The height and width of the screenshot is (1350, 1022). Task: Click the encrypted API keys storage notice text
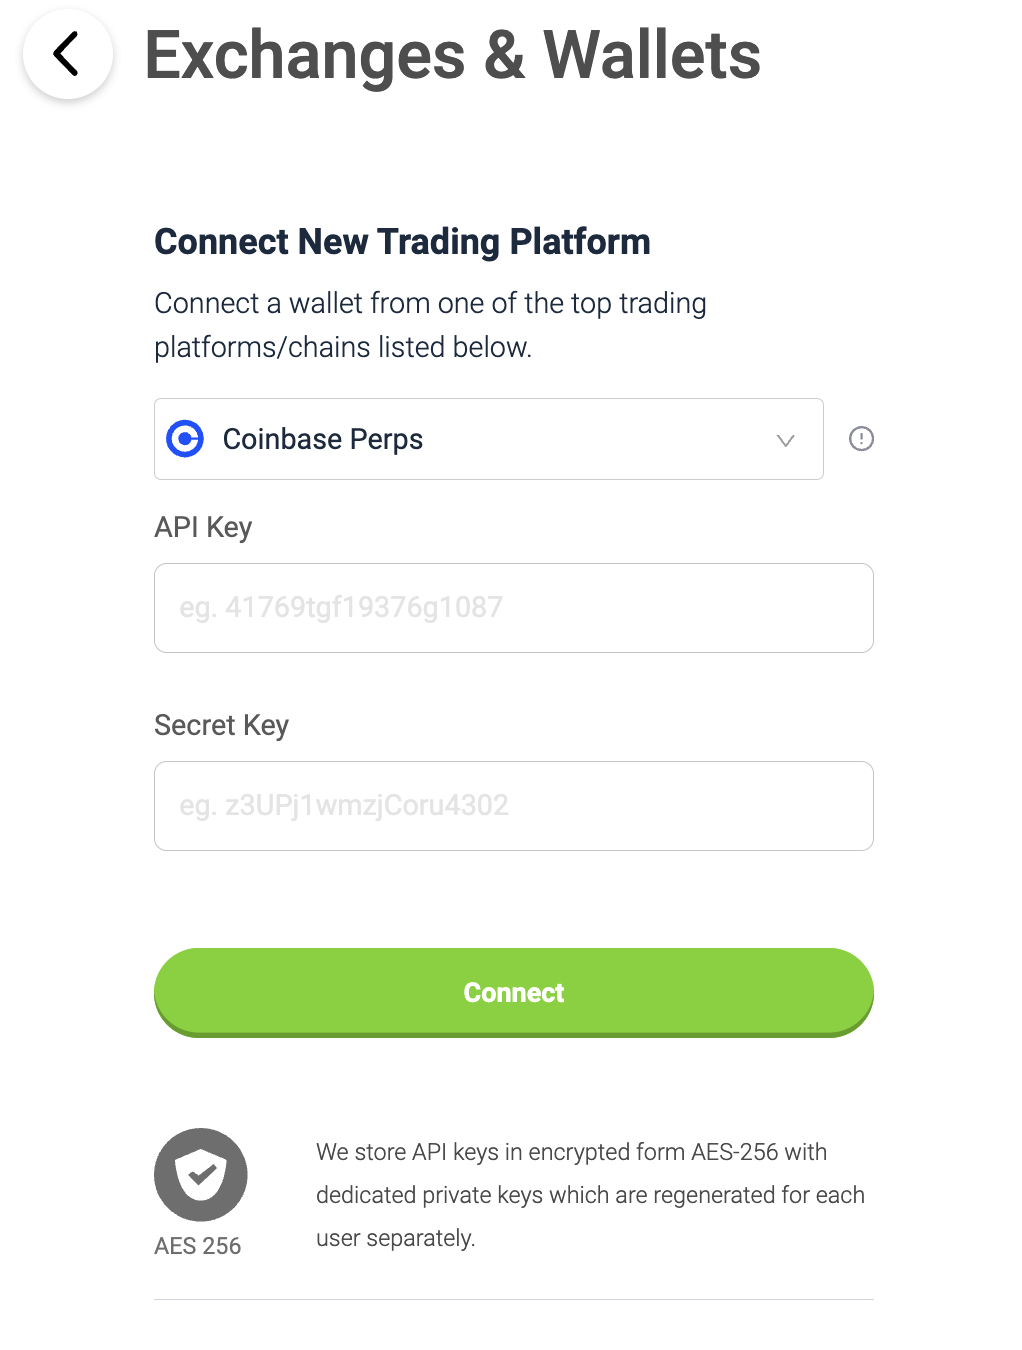click(590, 1195)
